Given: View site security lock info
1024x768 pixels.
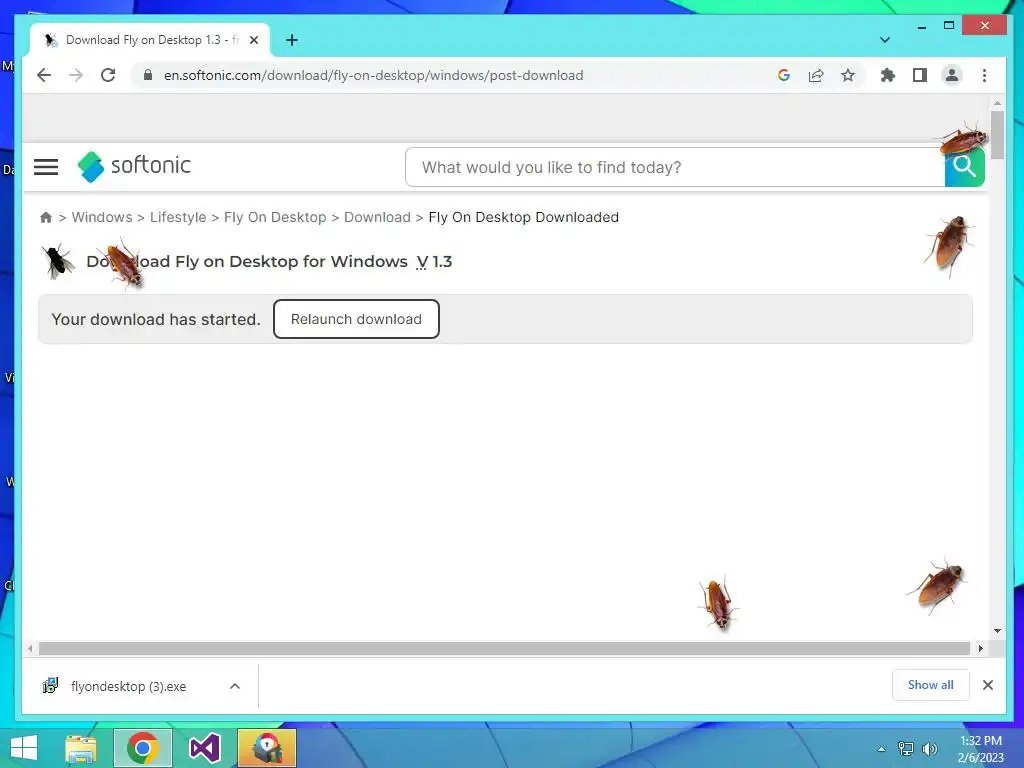Looking at the screenshot, I should click(x=148, y=75).
